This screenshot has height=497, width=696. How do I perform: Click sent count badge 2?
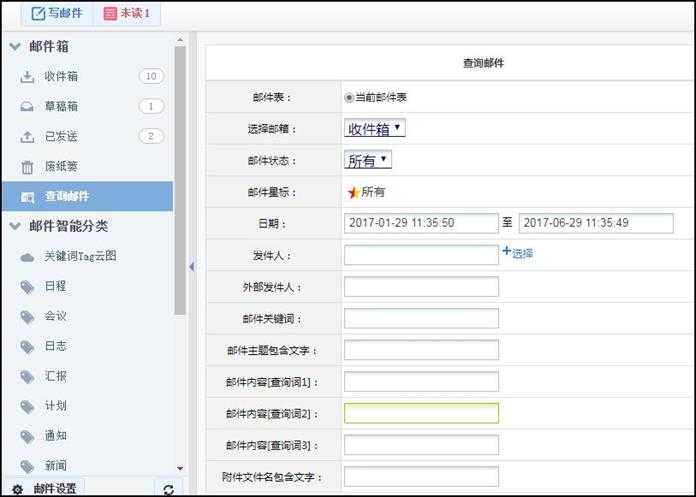click(151, 136)
